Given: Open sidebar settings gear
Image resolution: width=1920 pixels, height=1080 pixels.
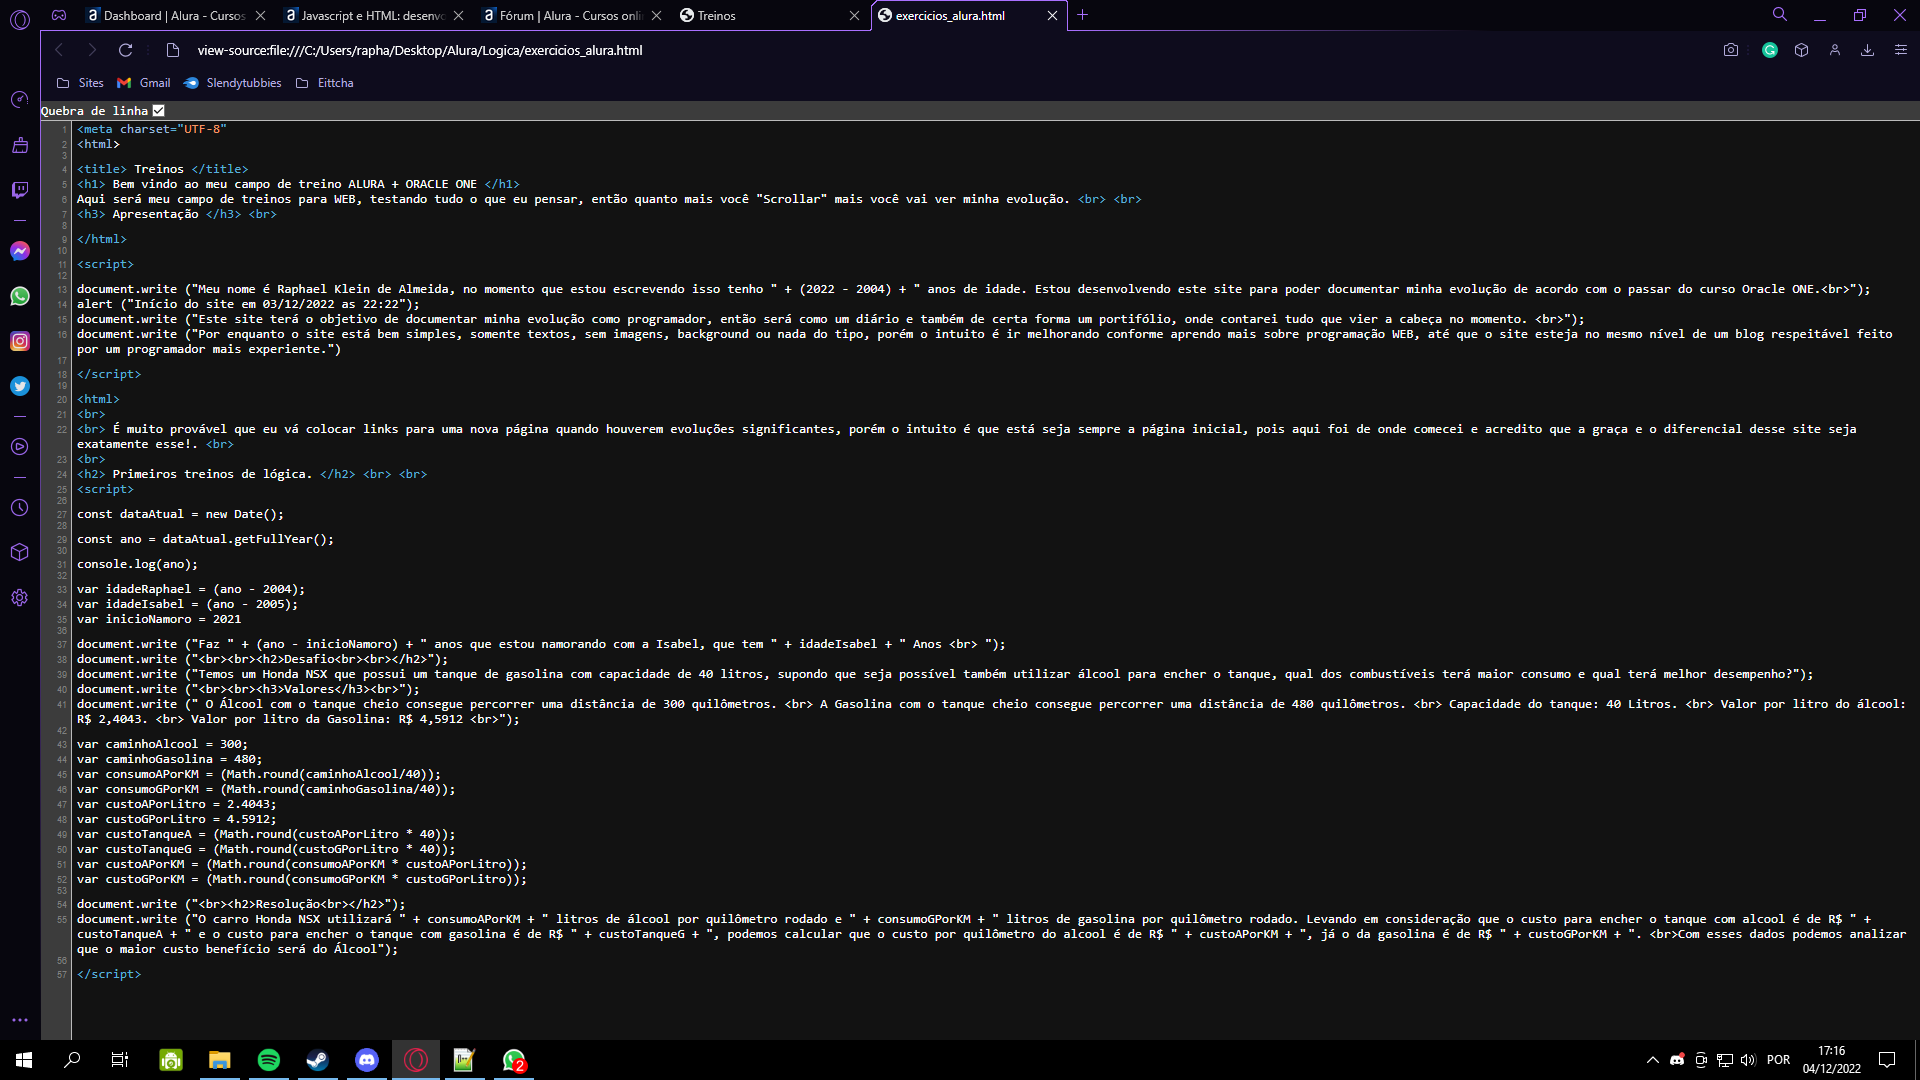Looking at the screenshot, I should click(x=20, y=598).
